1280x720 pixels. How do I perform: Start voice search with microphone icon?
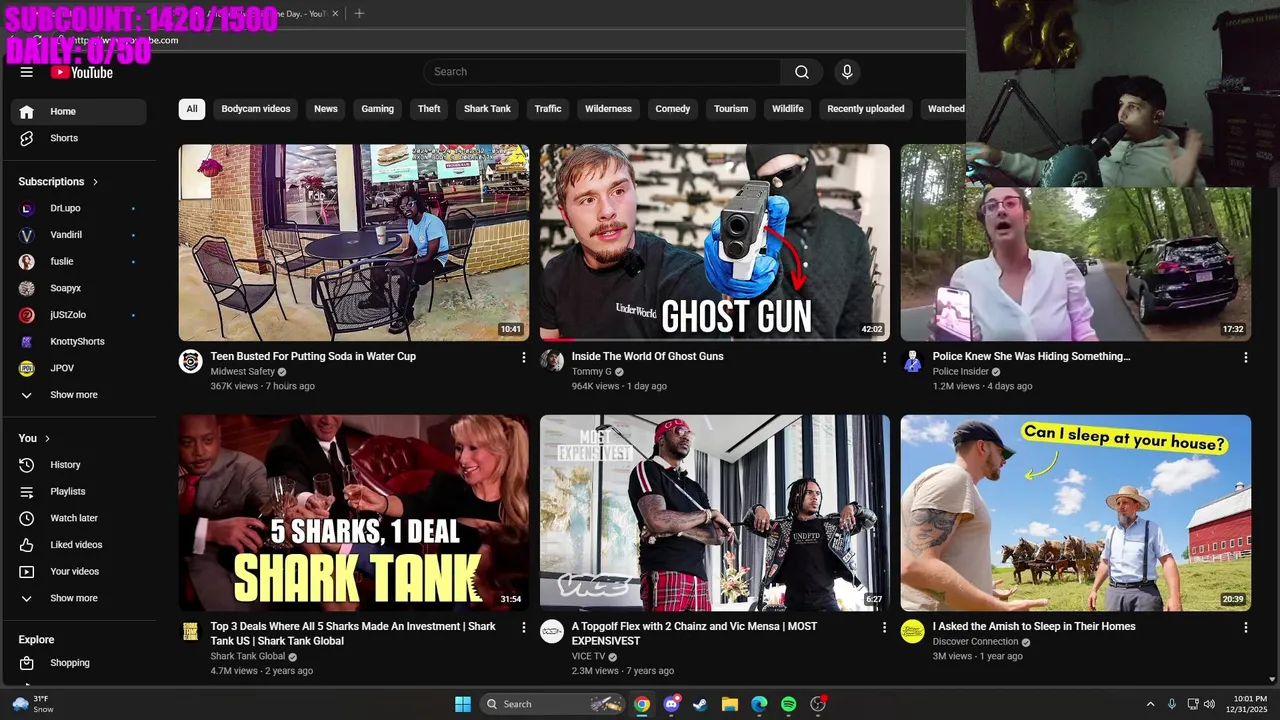click(x=847, y=72)
